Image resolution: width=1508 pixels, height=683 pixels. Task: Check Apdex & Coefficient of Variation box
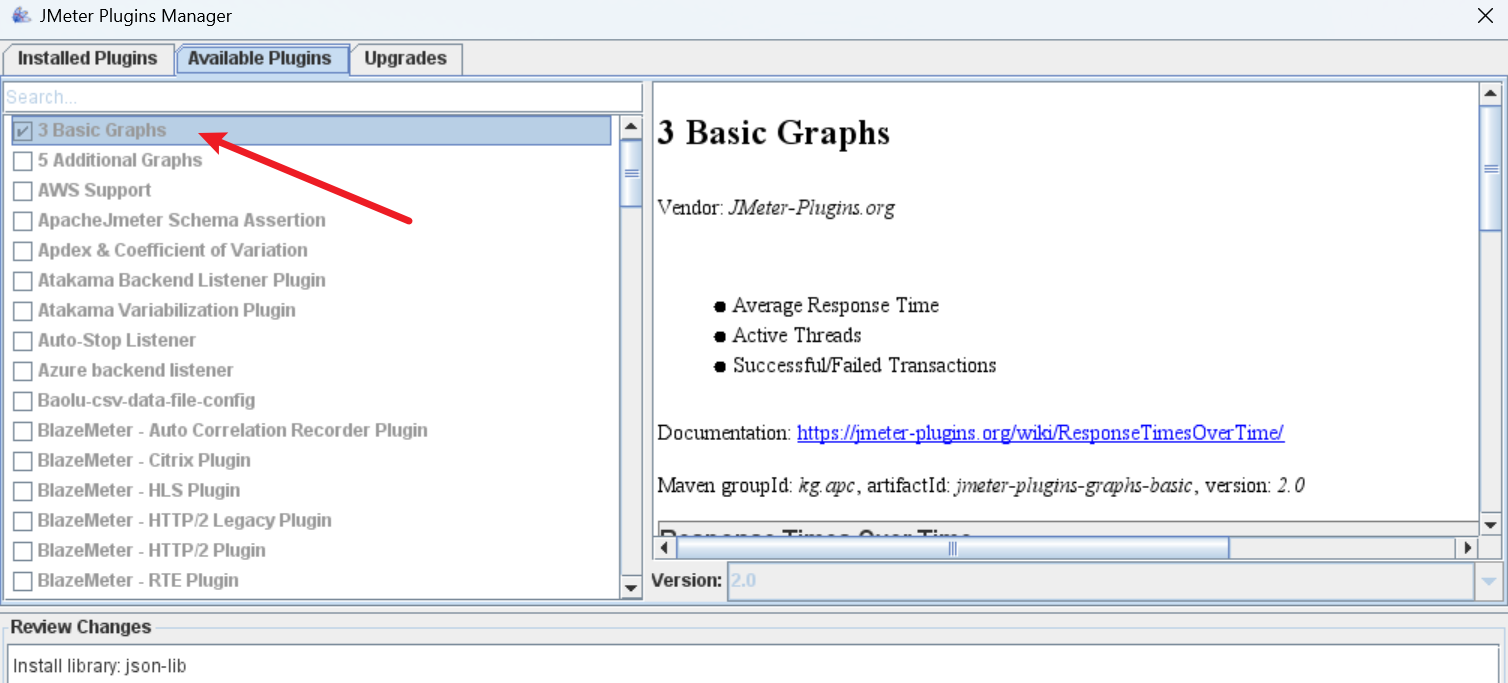23,251
